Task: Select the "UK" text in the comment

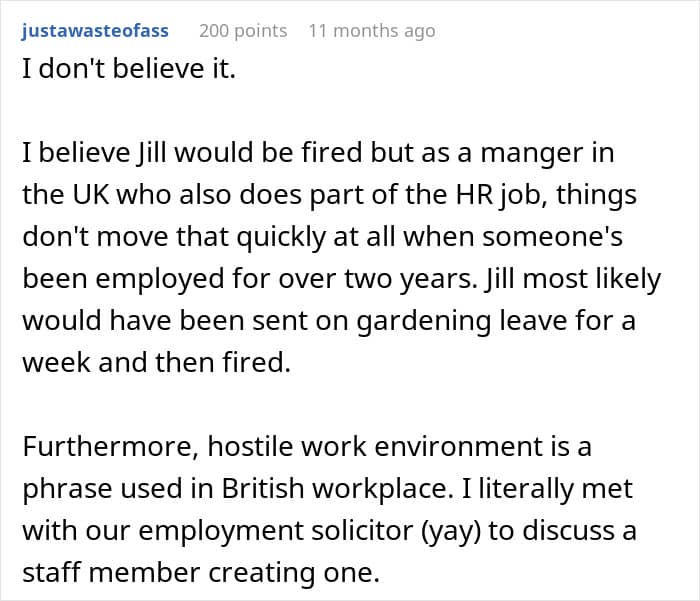Action: click(96, 196)
